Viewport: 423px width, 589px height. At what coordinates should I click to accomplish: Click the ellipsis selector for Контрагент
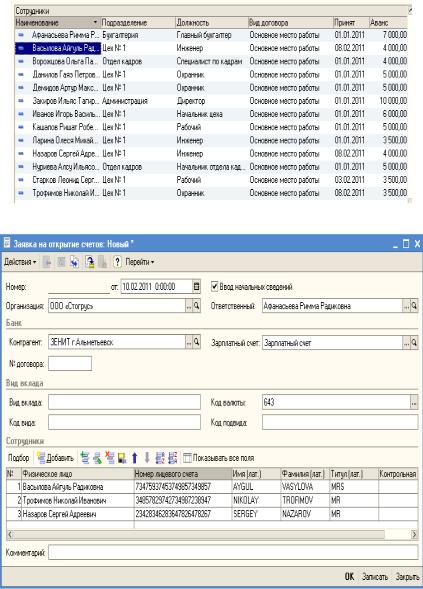point(189,342)
